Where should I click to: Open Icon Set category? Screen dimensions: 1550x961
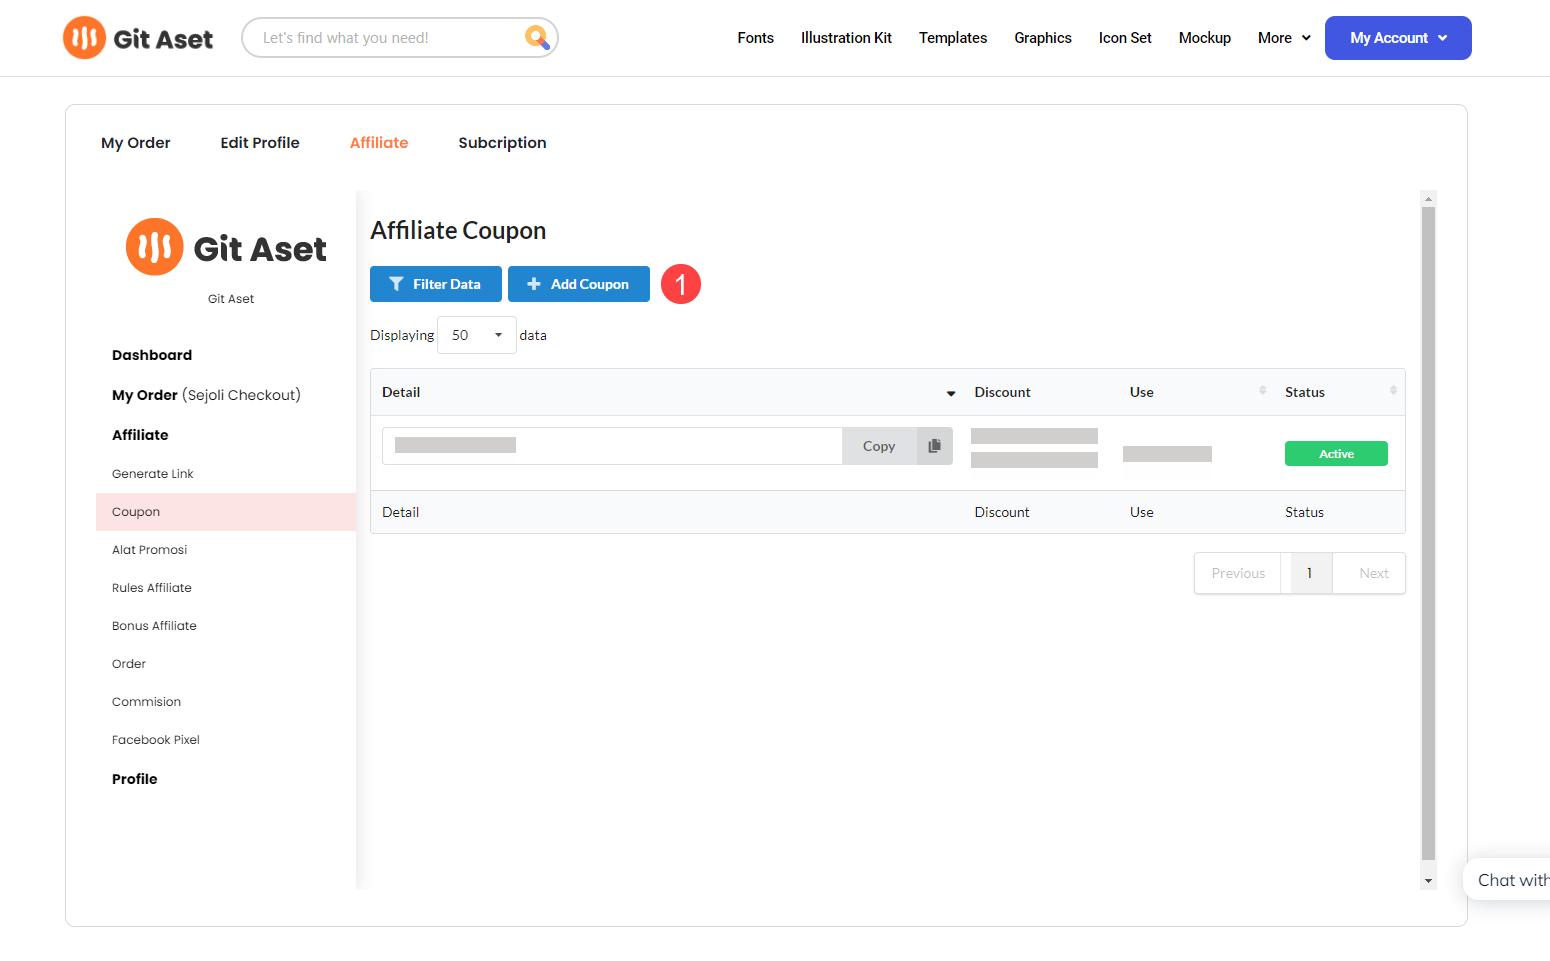pos(1125,38)
